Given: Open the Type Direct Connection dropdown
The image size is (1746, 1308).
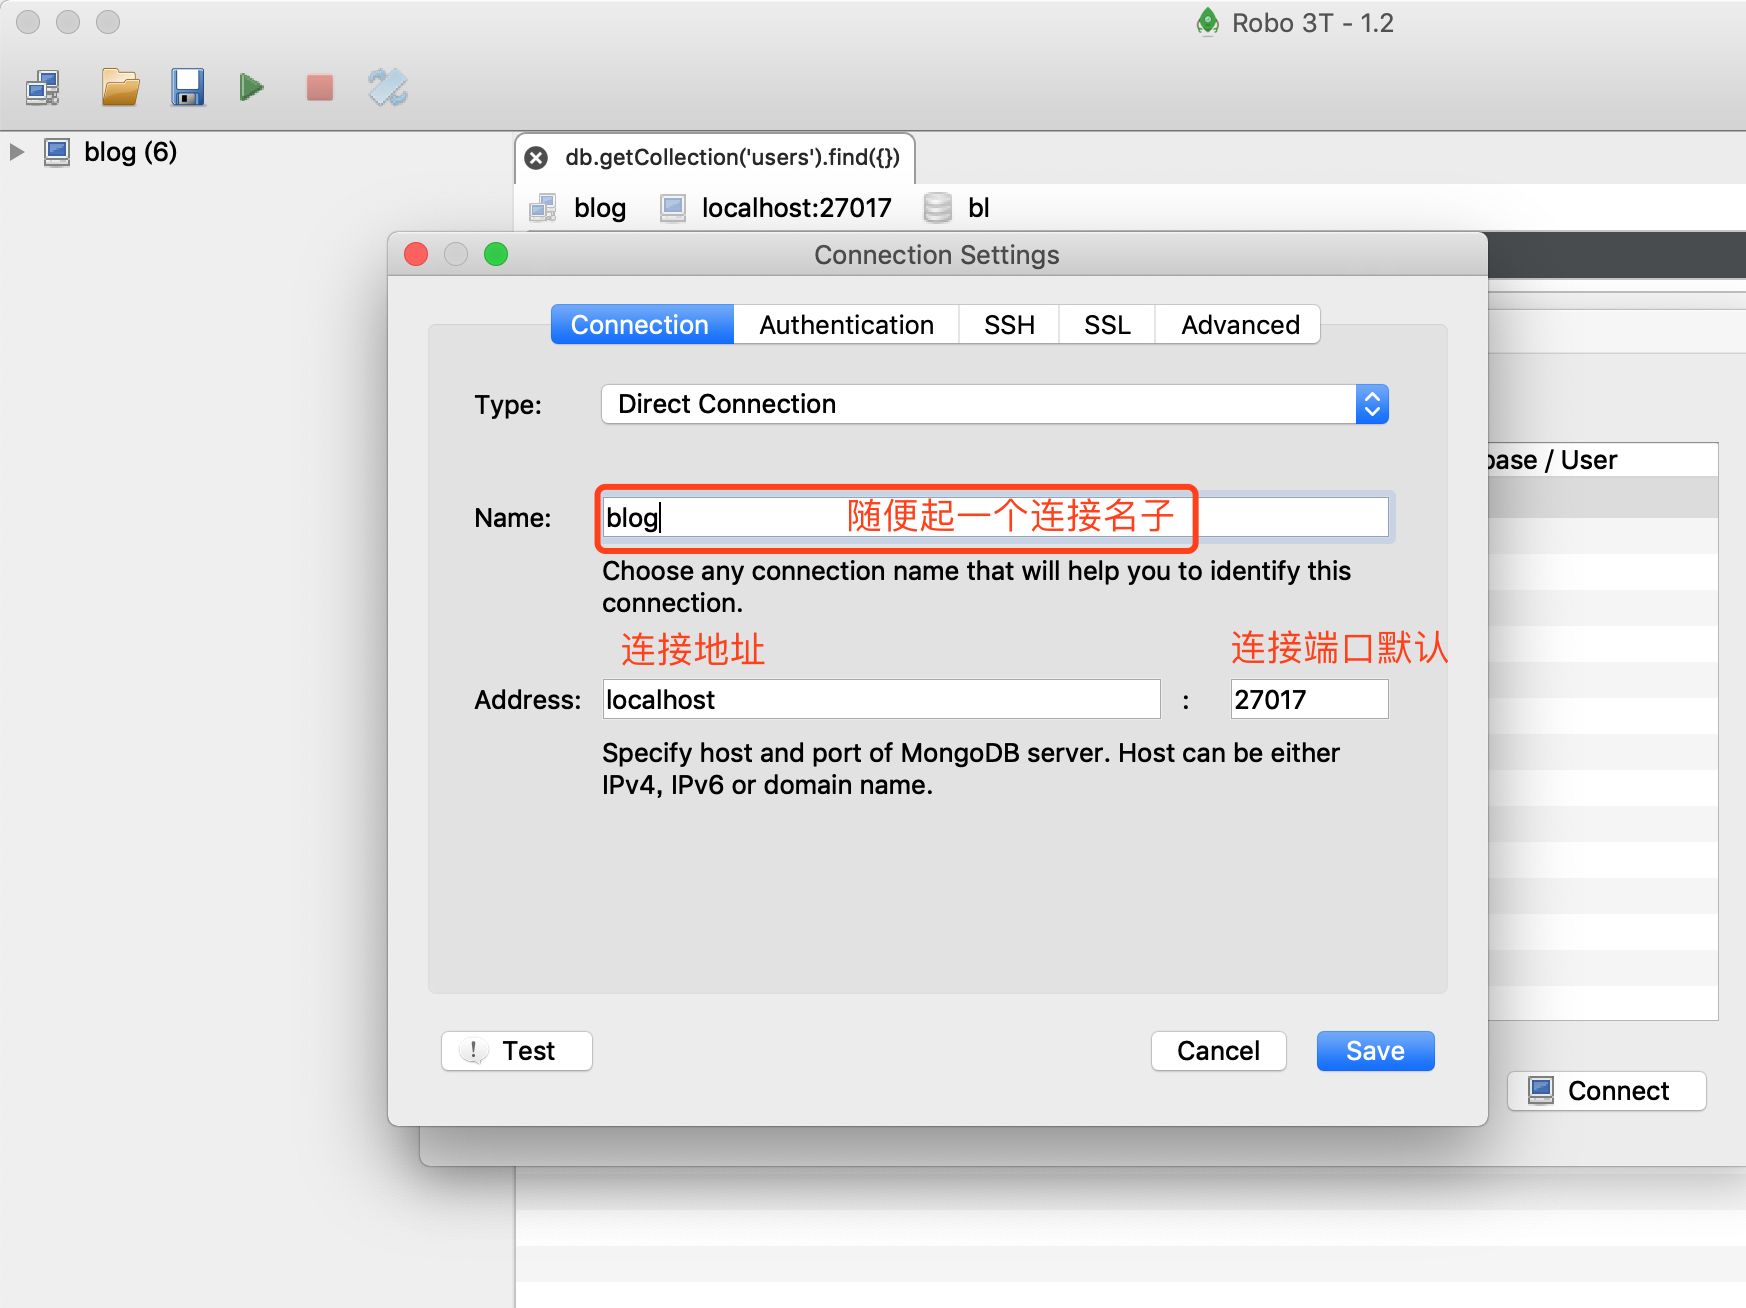Looking at the screenshot, I should 995,404.
